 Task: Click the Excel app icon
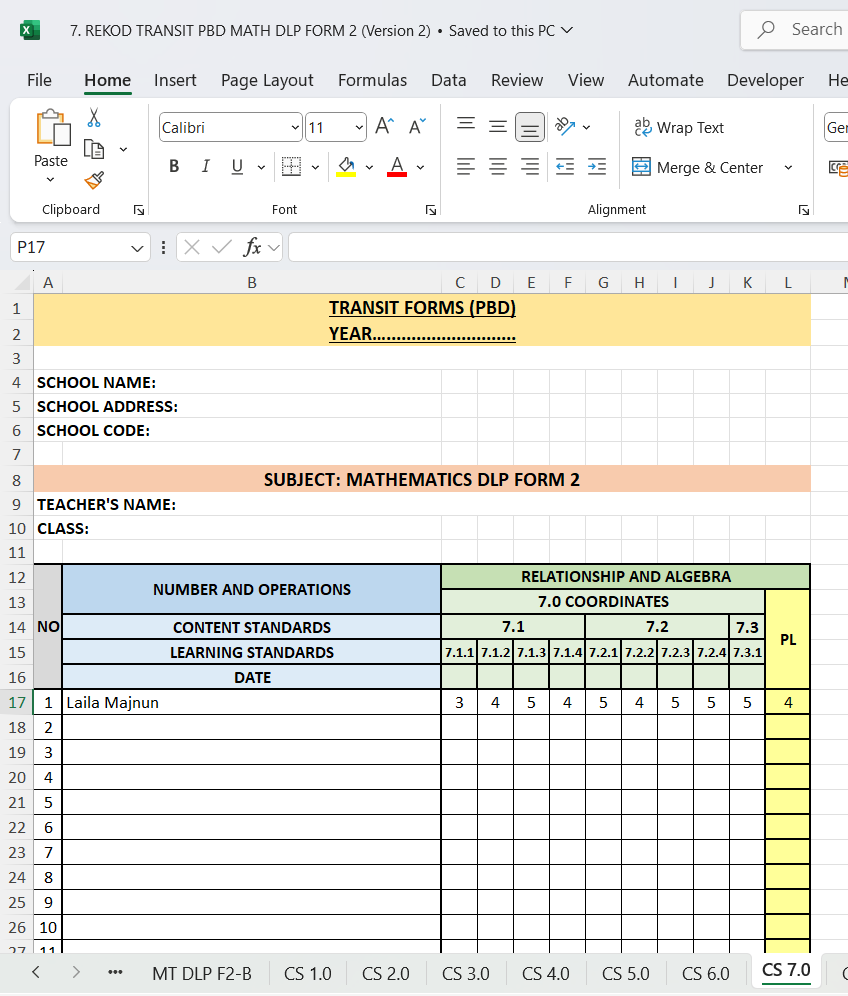[30, 30]
